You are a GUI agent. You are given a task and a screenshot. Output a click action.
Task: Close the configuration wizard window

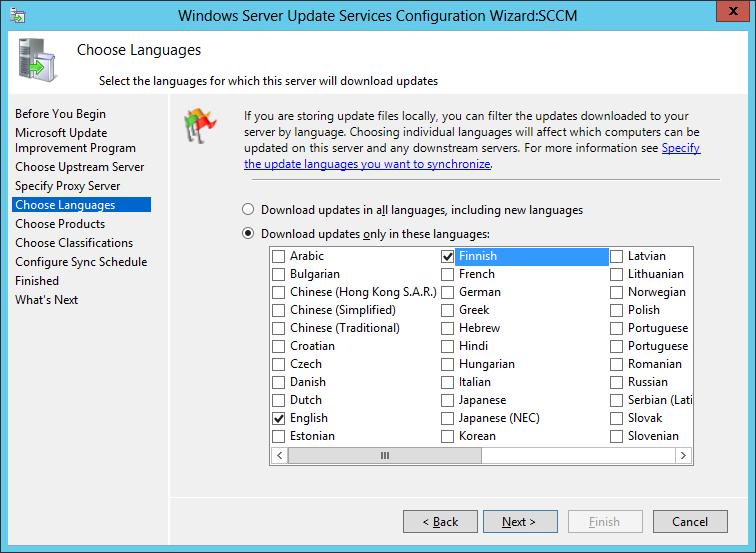tap(732, 11)
